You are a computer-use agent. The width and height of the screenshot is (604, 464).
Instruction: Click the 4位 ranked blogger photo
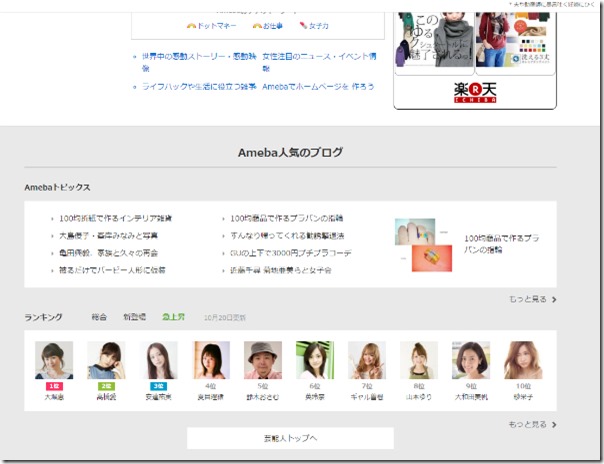point(211,360)
